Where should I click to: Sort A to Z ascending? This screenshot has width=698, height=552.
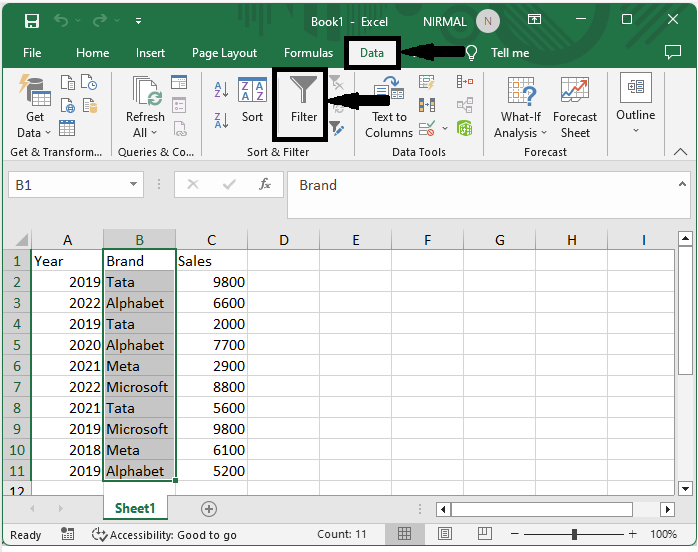[222, 90]
